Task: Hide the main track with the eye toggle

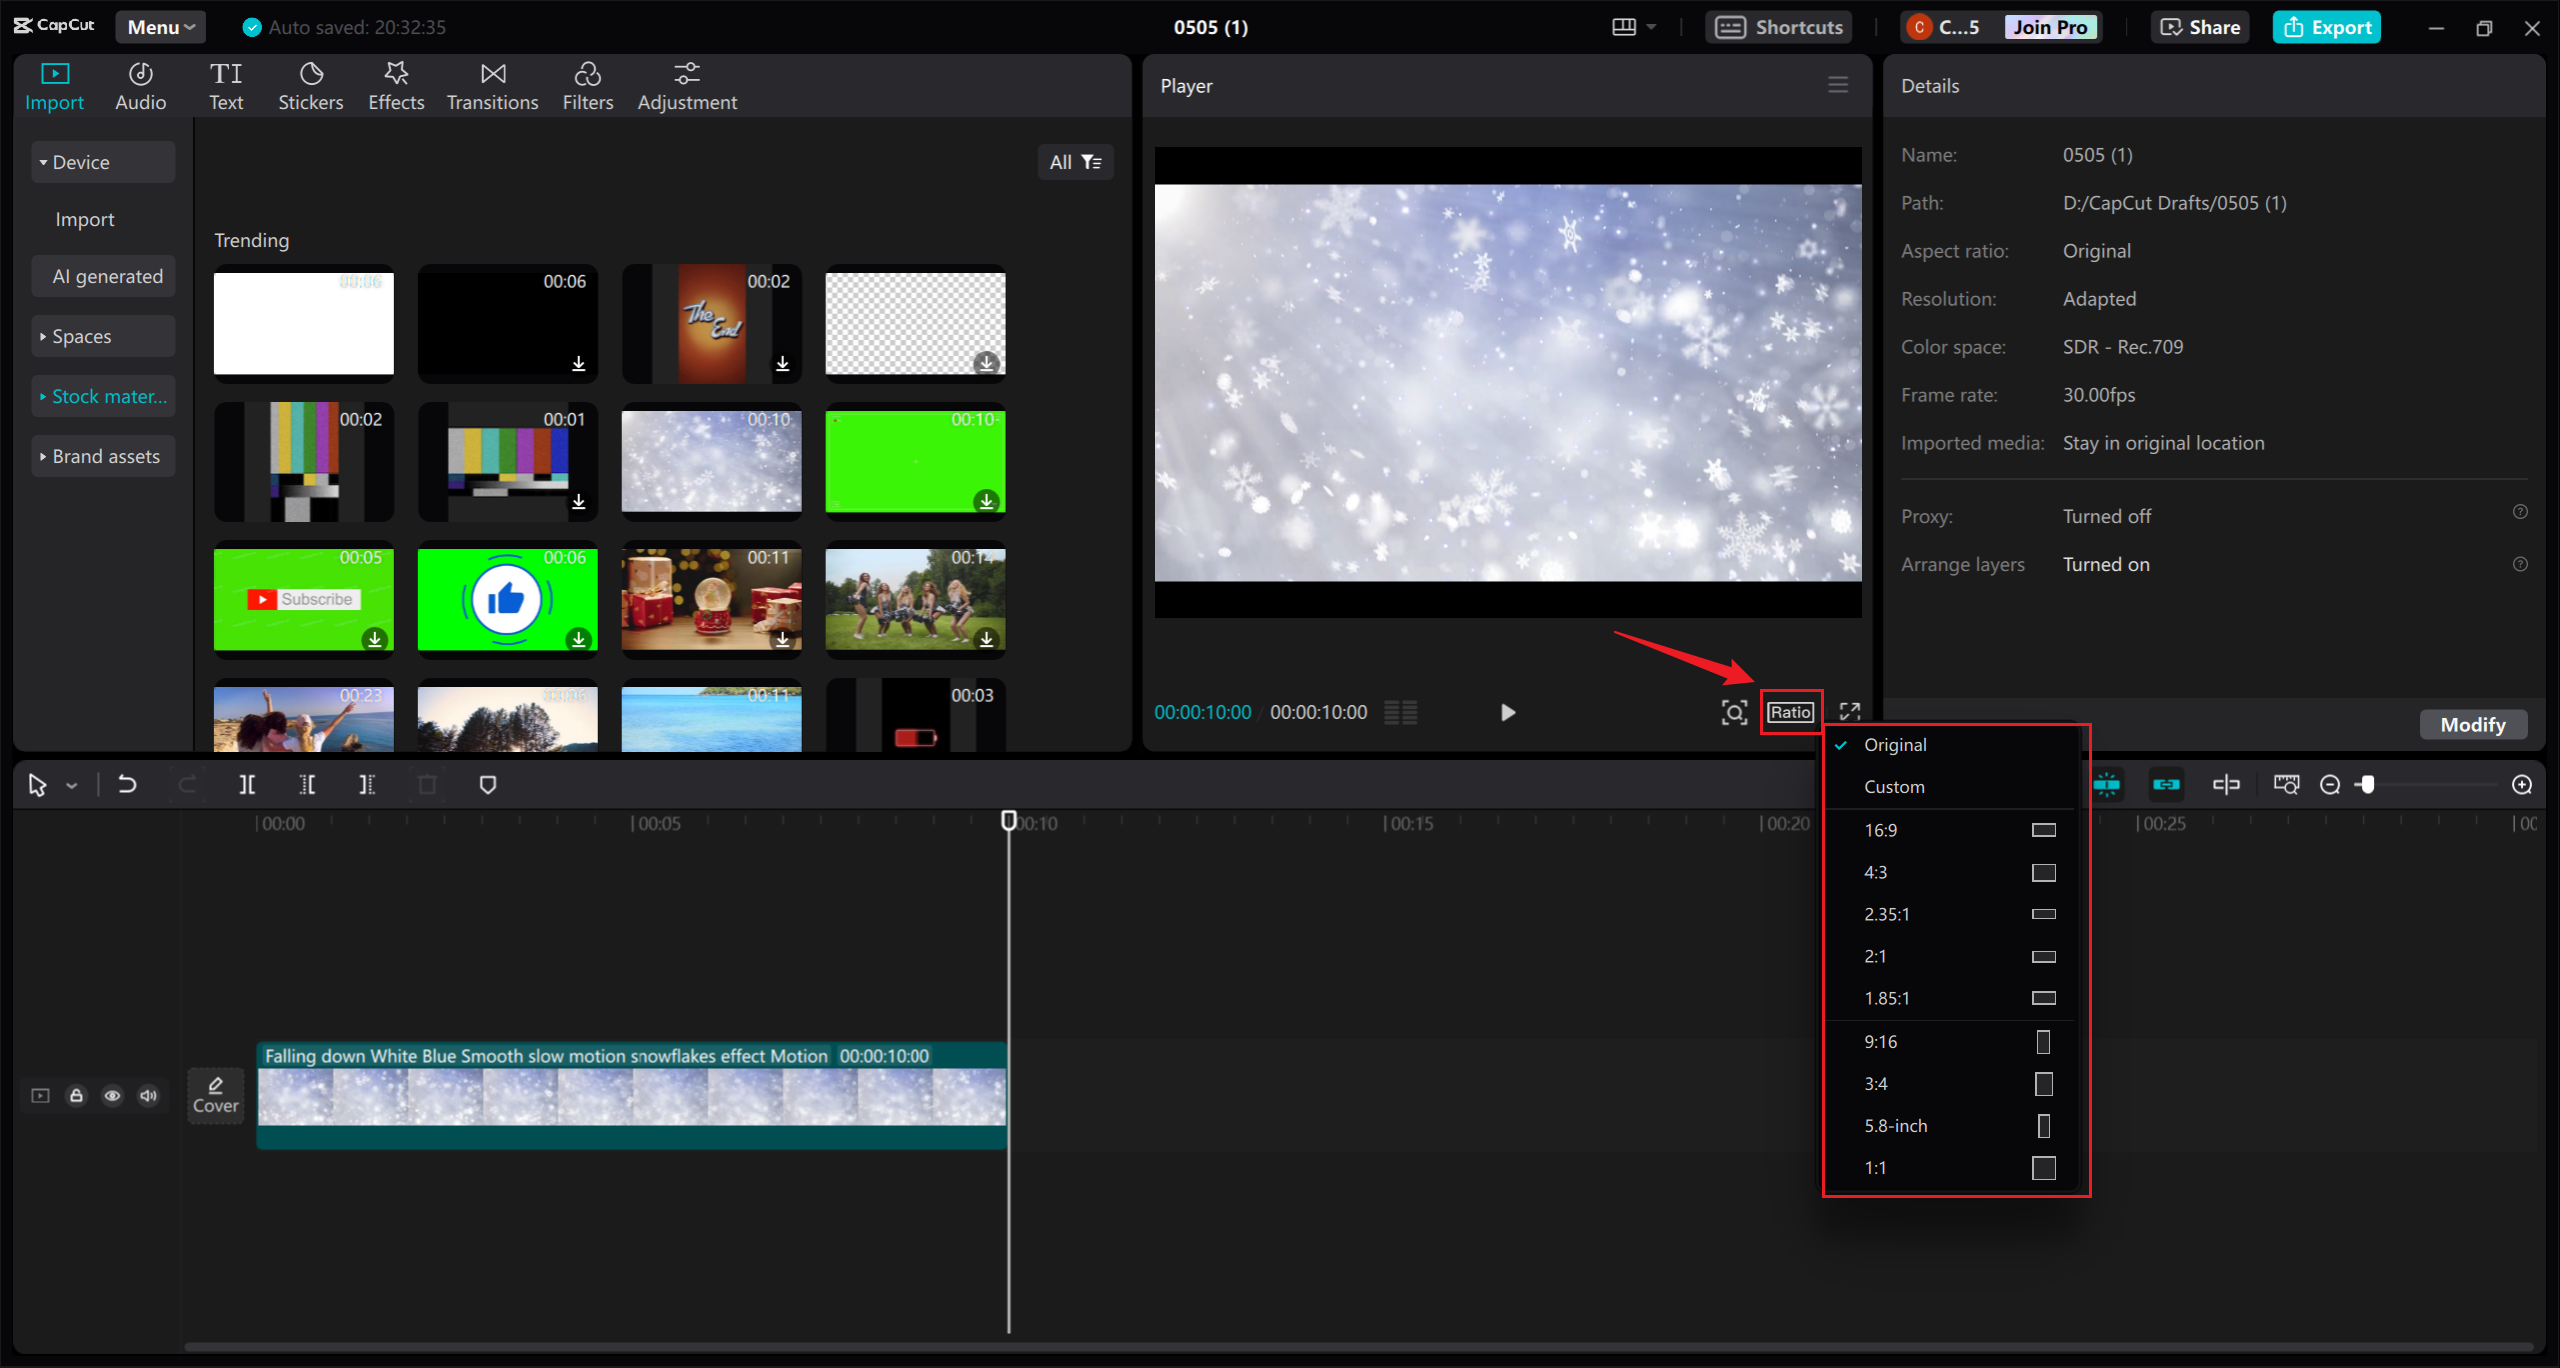Action: 112,1095
